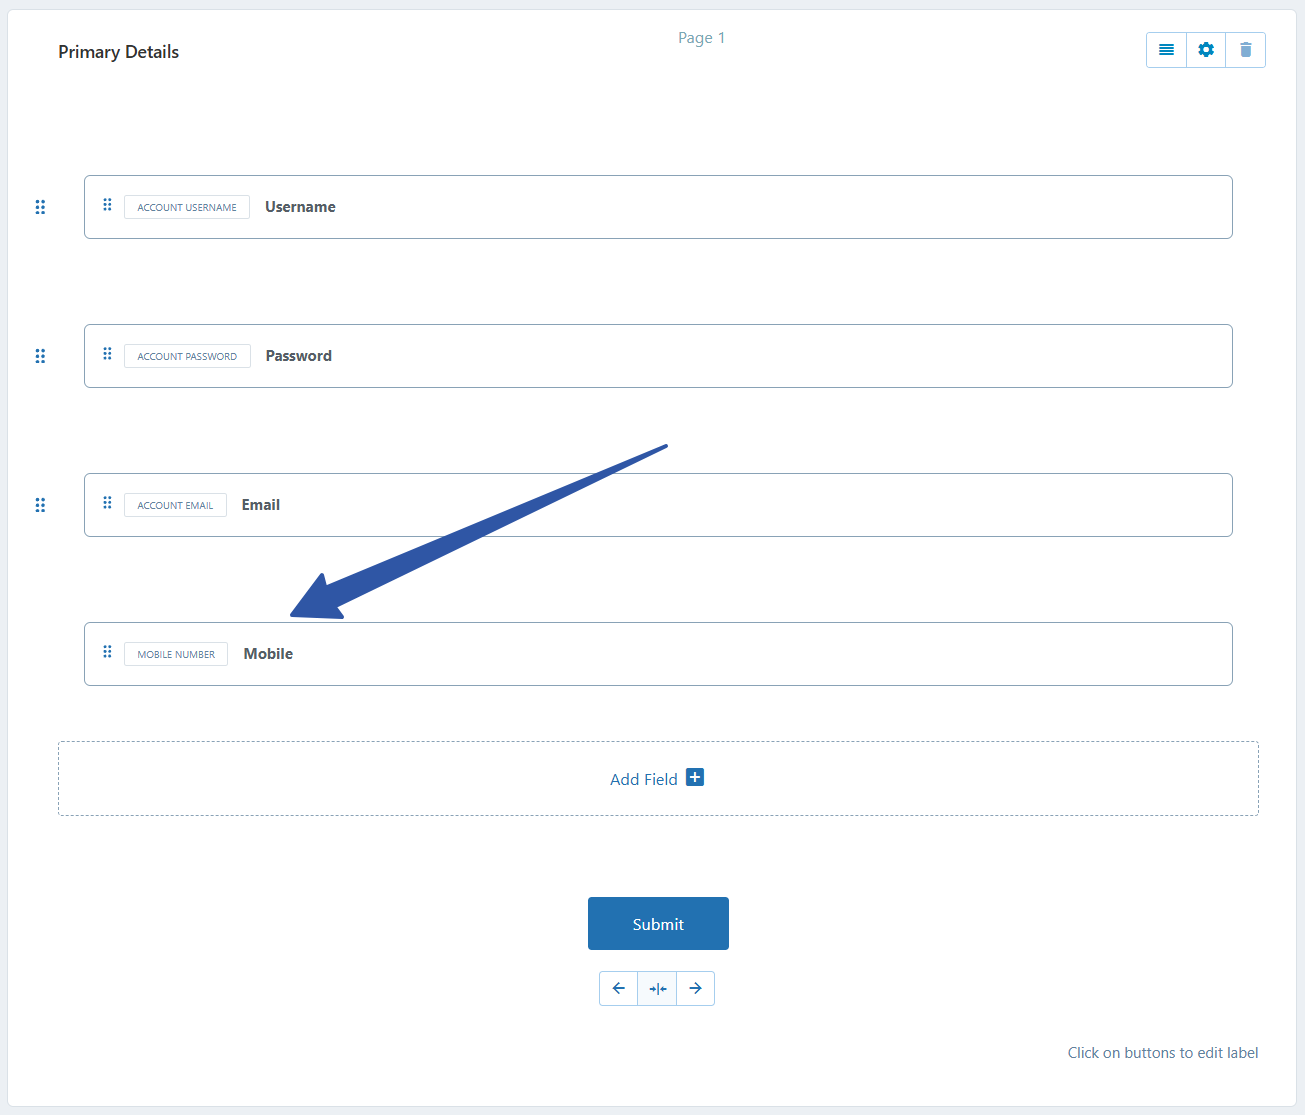Click the section layout lines icon
Viewport: 1305px width, 1115px height.
[1166, 50]
